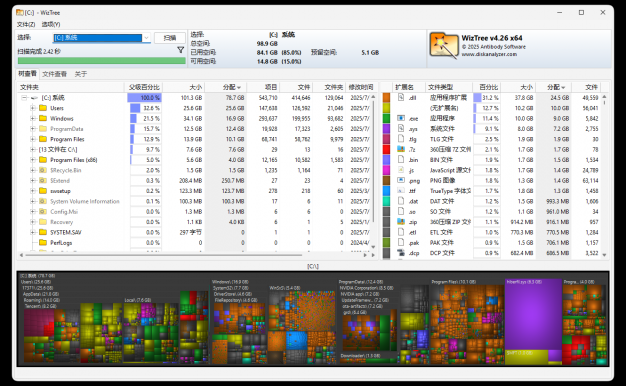Click the WizTree title bar app icon
Image resolution: width=626 pixels, height=386 pixels.
(20, 12)
